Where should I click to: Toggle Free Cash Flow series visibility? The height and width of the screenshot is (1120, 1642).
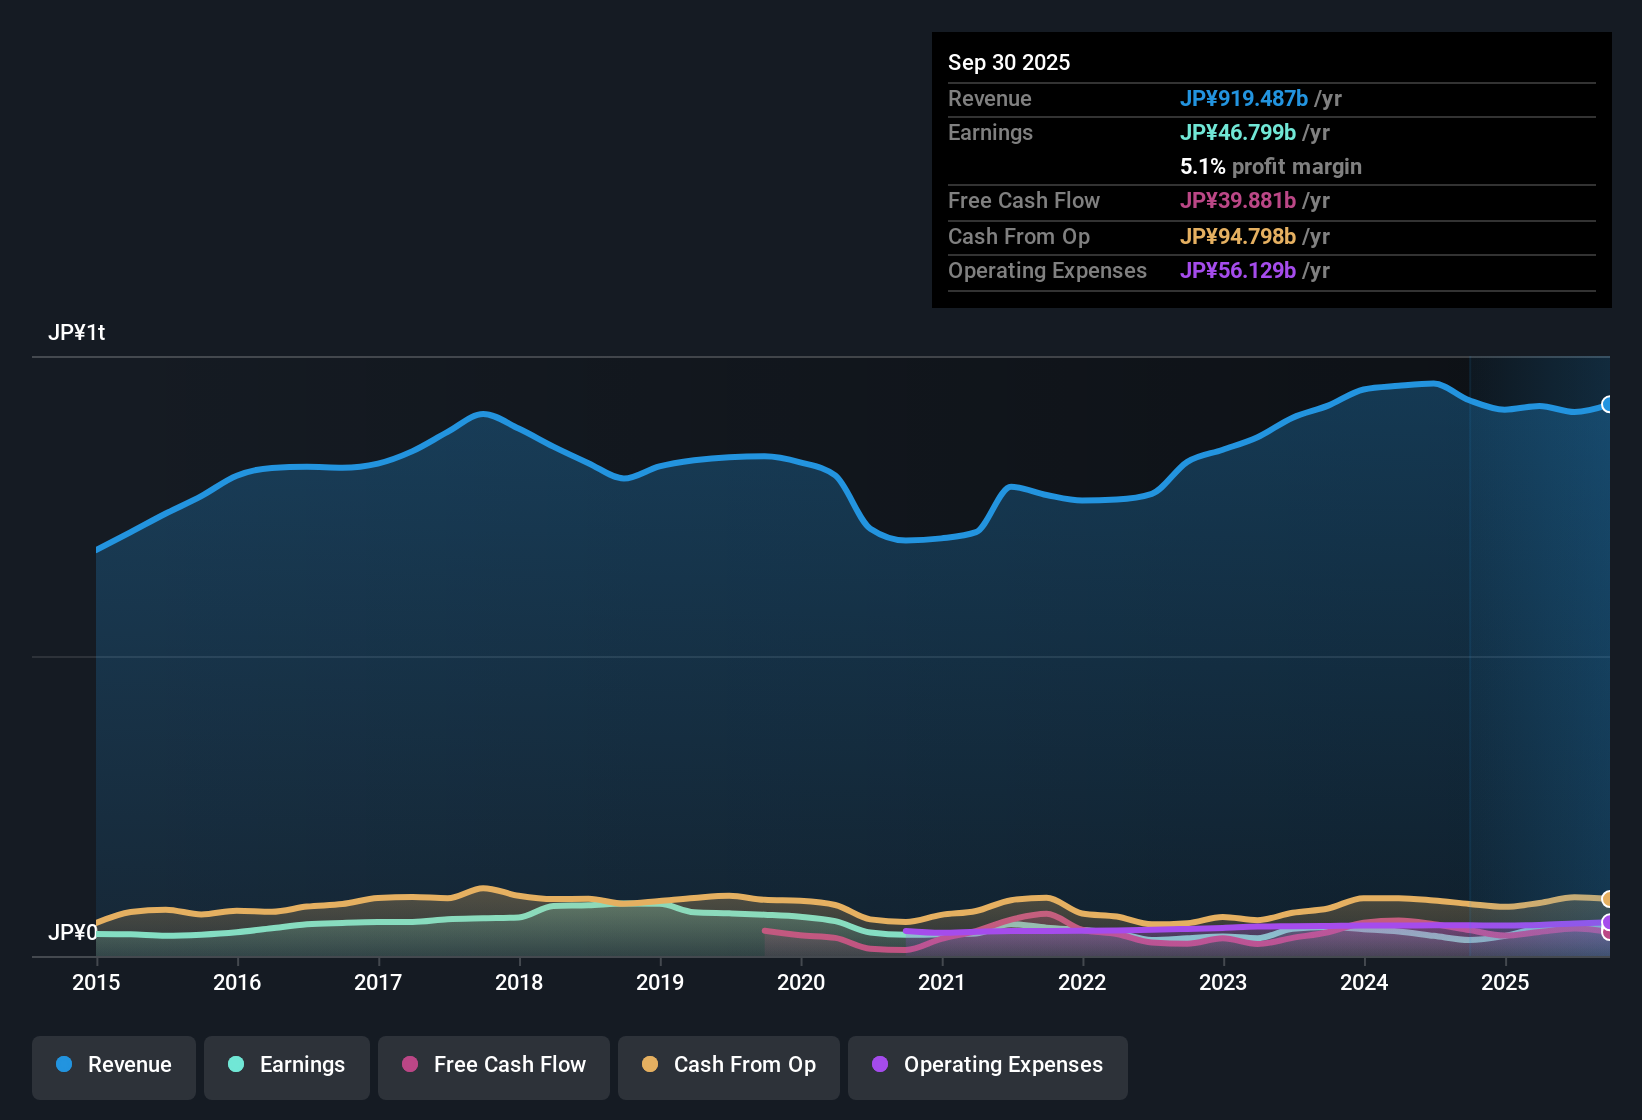pos(493,1065)
